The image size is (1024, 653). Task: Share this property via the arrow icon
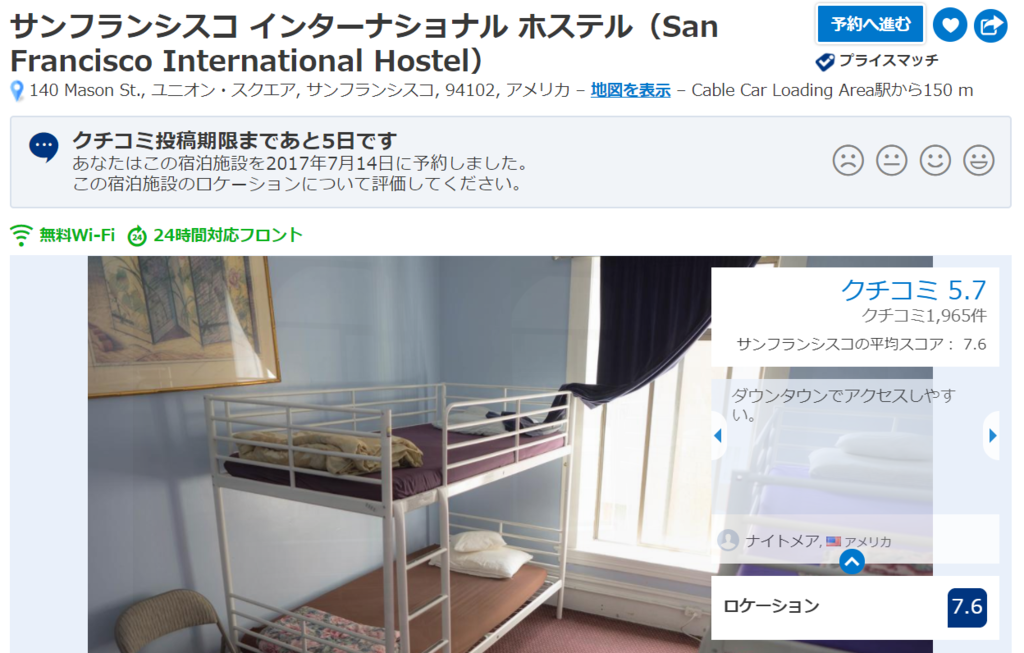pyautogui.click(x=991, y=25)
